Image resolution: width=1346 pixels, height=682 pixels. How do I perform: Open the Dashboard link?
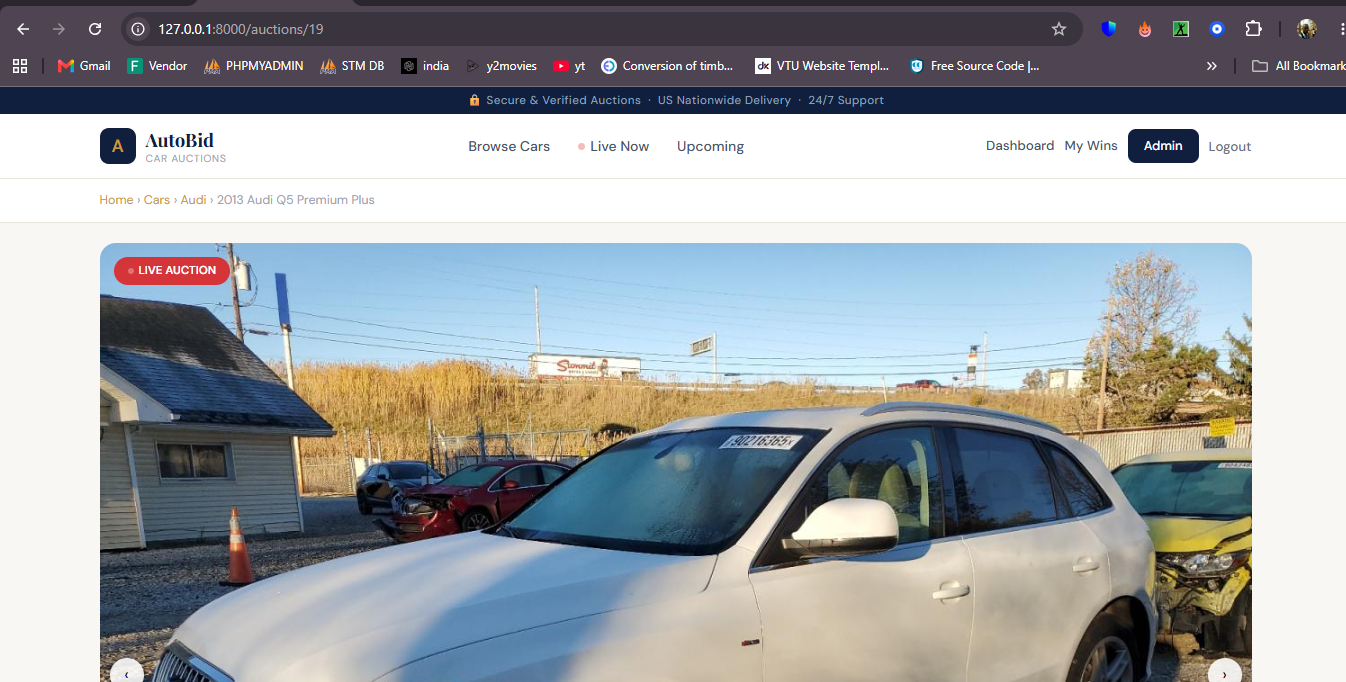click(1020, 146)
